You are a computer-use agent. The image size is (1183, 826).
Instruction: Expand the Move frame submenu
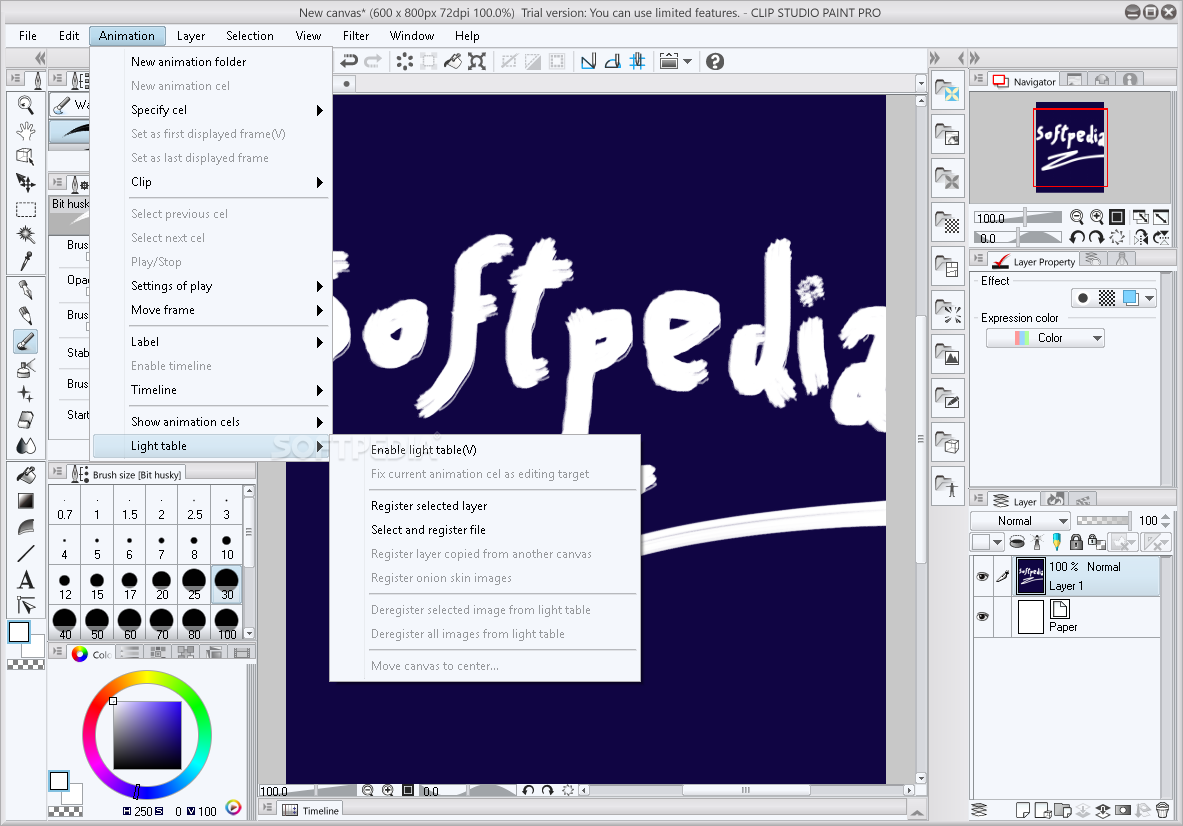click(x=210, y=310)
